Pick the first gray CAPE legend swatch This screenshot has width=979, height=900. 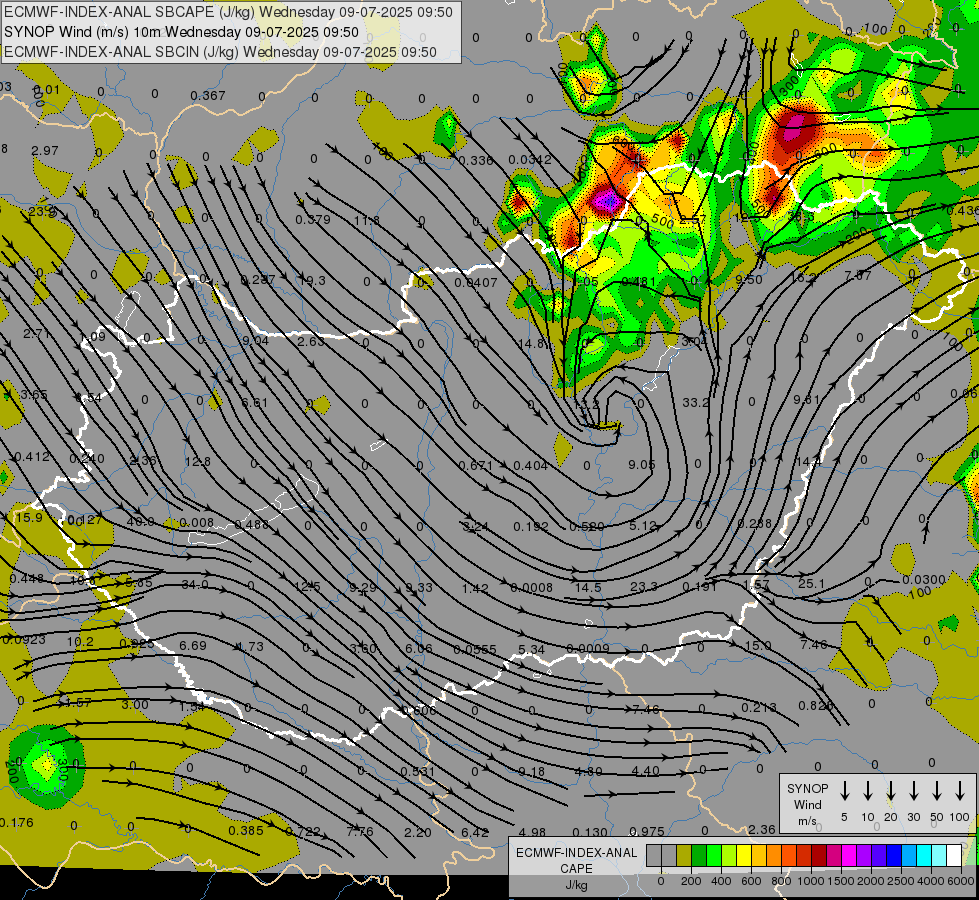pos(654,856)
